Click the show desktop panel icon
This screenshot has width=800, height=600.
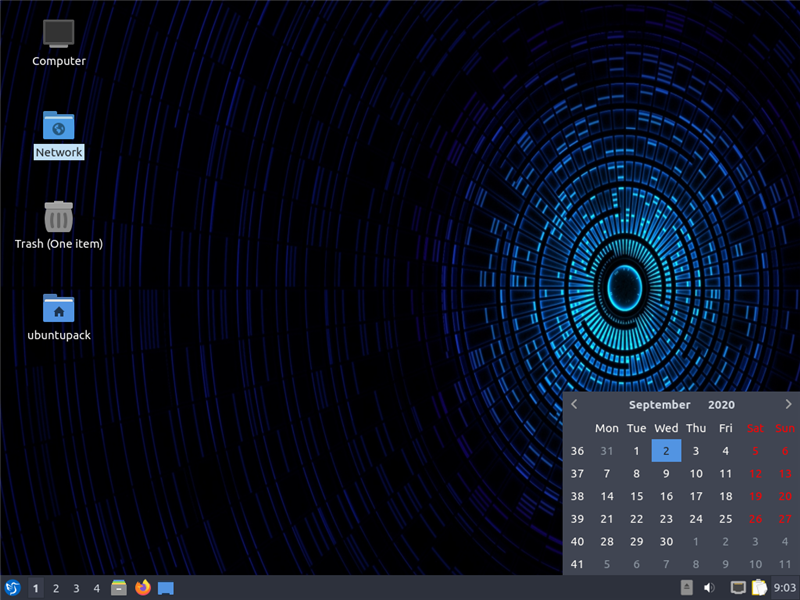pos(166,588)
